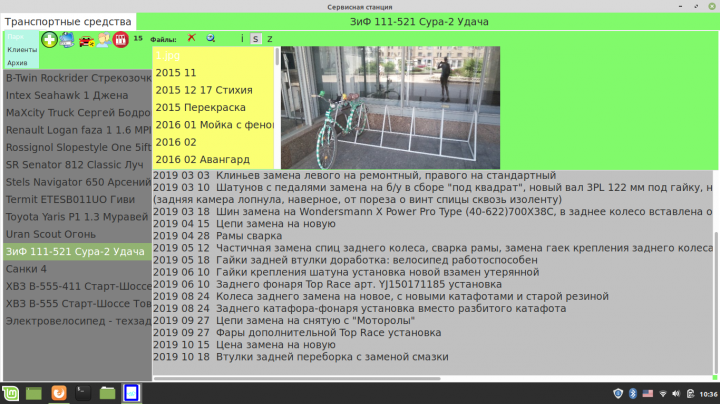Viewport: 720px width, 404px height.
Task: Select vehicle ХВЗ В-555 Старт-Шоссе Тов
Action: click(x=78, y=304)
